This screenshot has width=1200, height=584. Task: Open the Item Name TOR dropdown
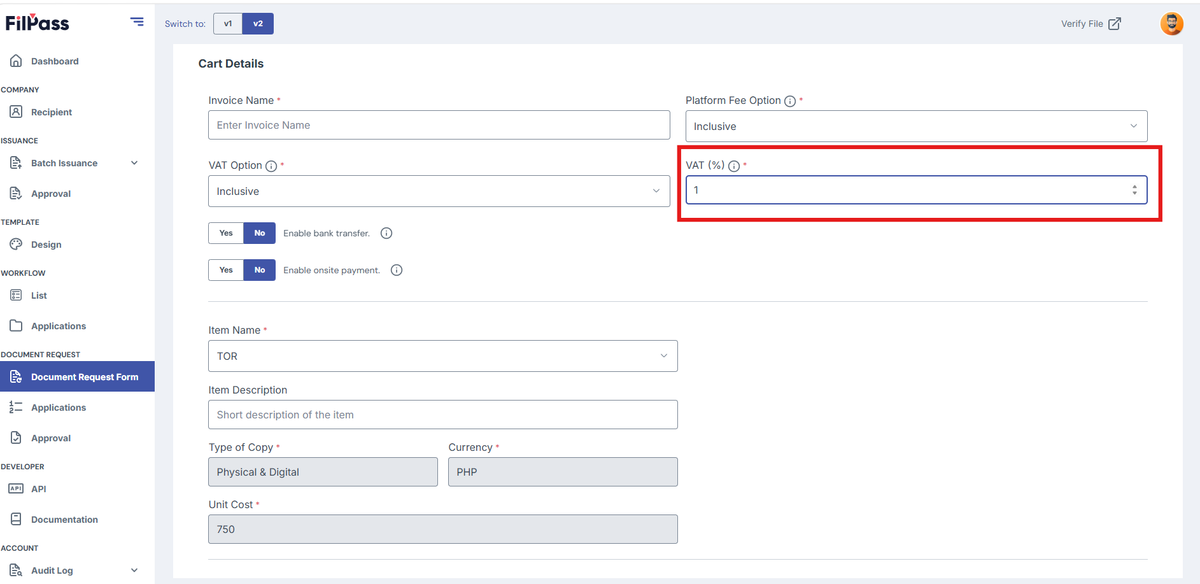point(443,356)
